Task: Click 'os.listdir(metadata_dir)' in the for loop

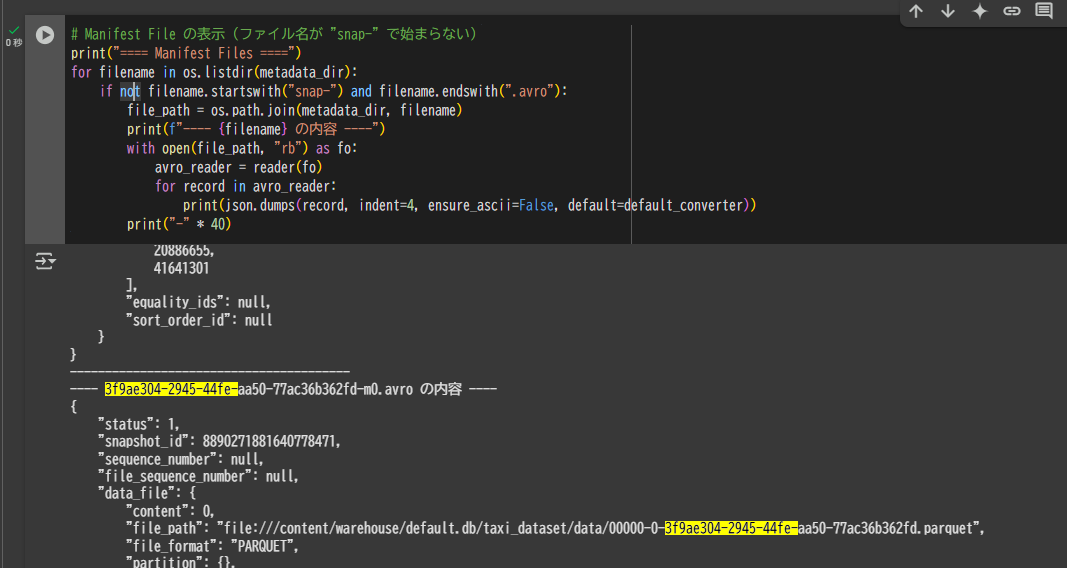Action: pos(266,72)
